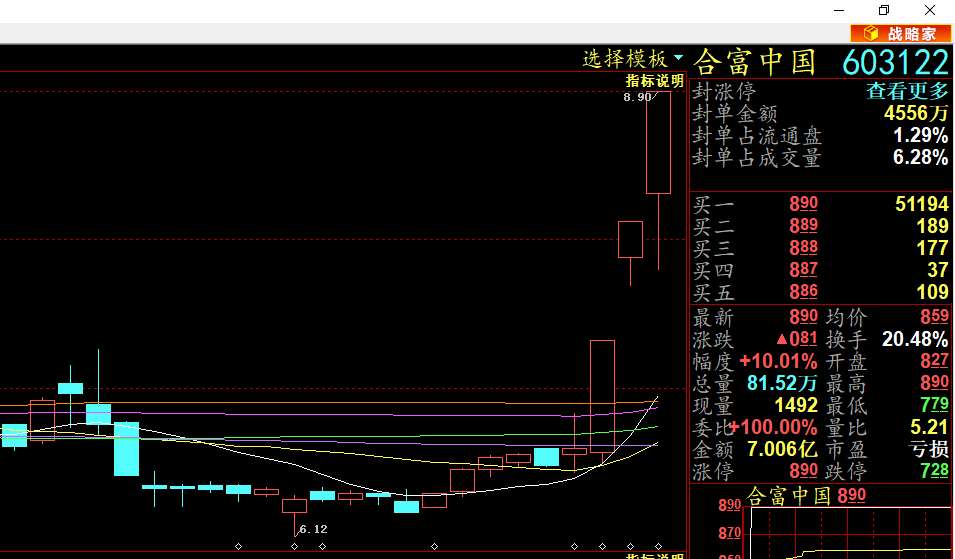955x559 pixels.
Task: Select the 买二 price 889
Action: (x=803, y=226)
